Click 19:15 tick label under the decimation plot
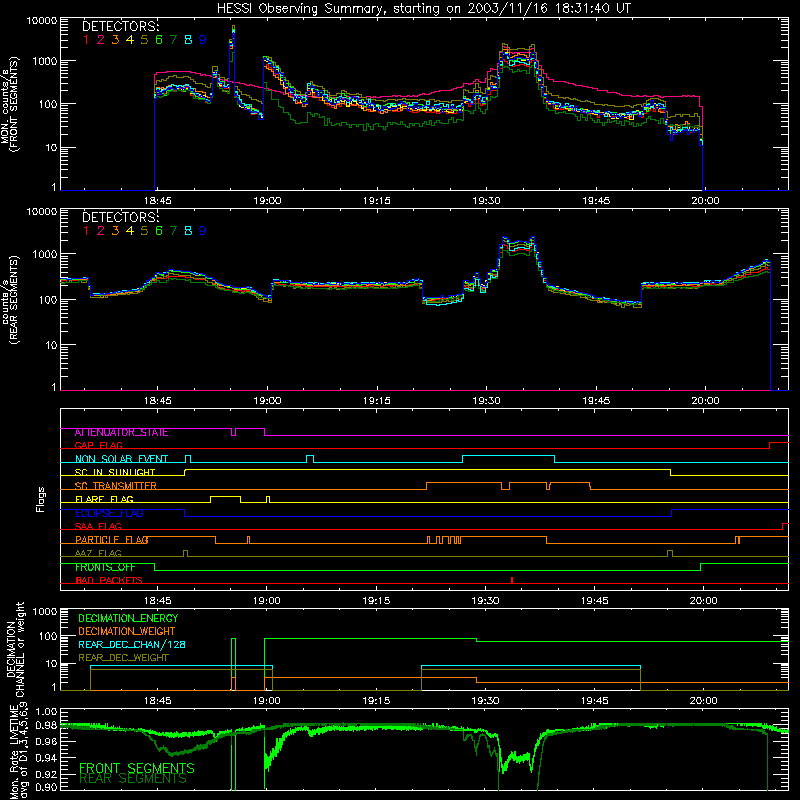This screenshot has width=800, height=800. coord(376,701)
